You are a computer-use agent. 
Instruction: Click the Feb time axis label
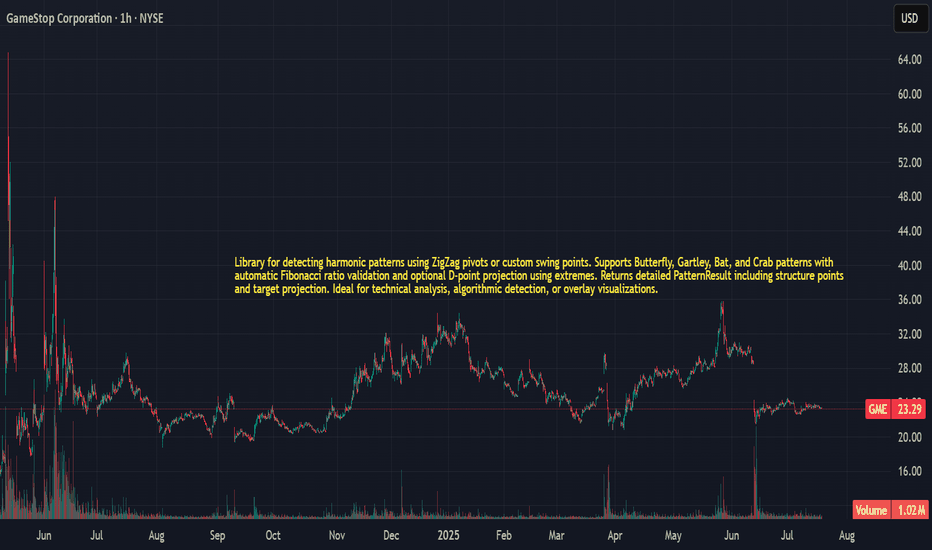coord(503,535)
